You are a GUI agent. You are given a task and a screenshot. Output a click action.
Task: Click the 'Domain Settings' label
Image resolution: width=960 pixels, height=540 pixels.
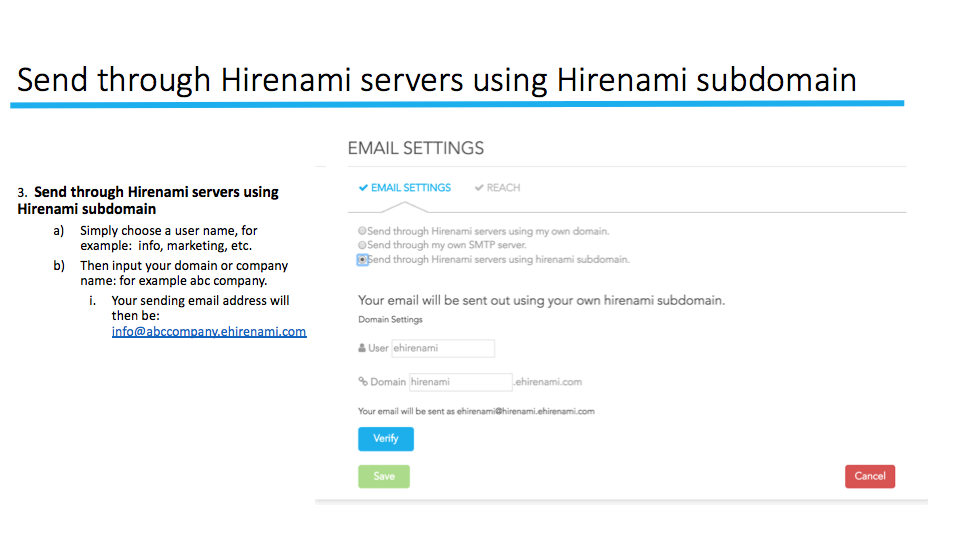coord(390,320)
